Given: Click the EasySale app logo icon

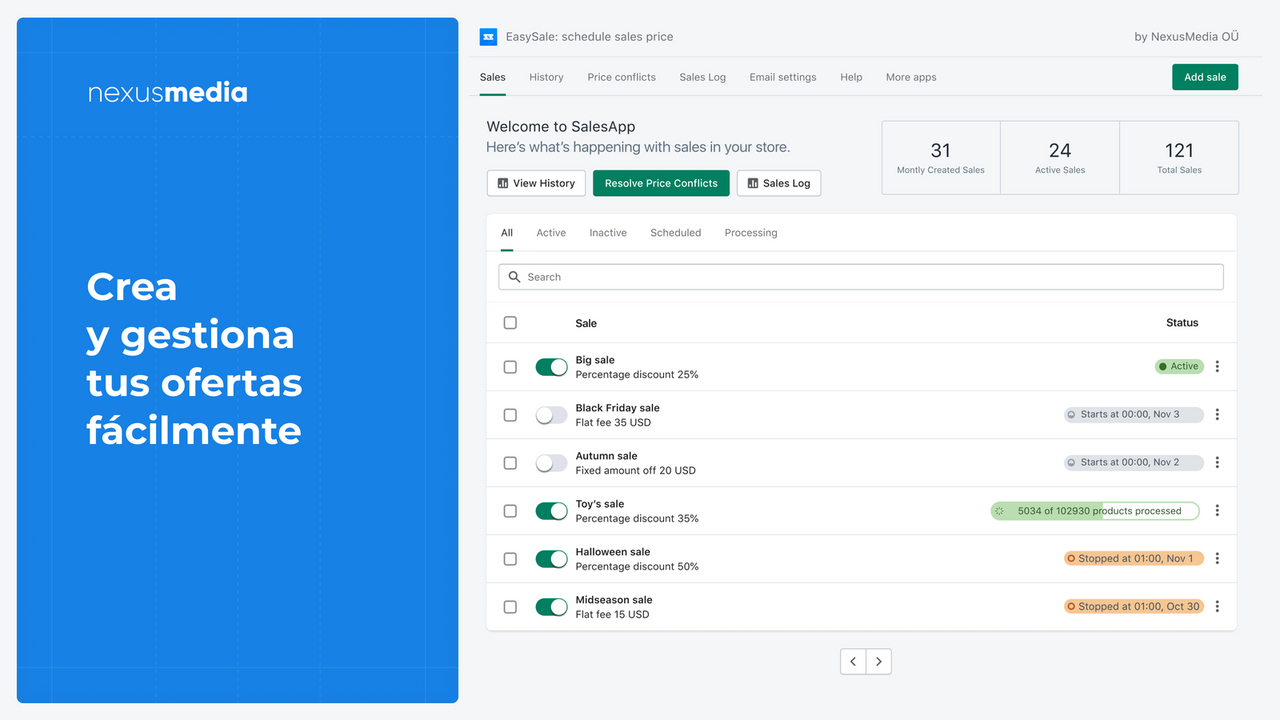Looking at the screenshot, I should [488, 37].
